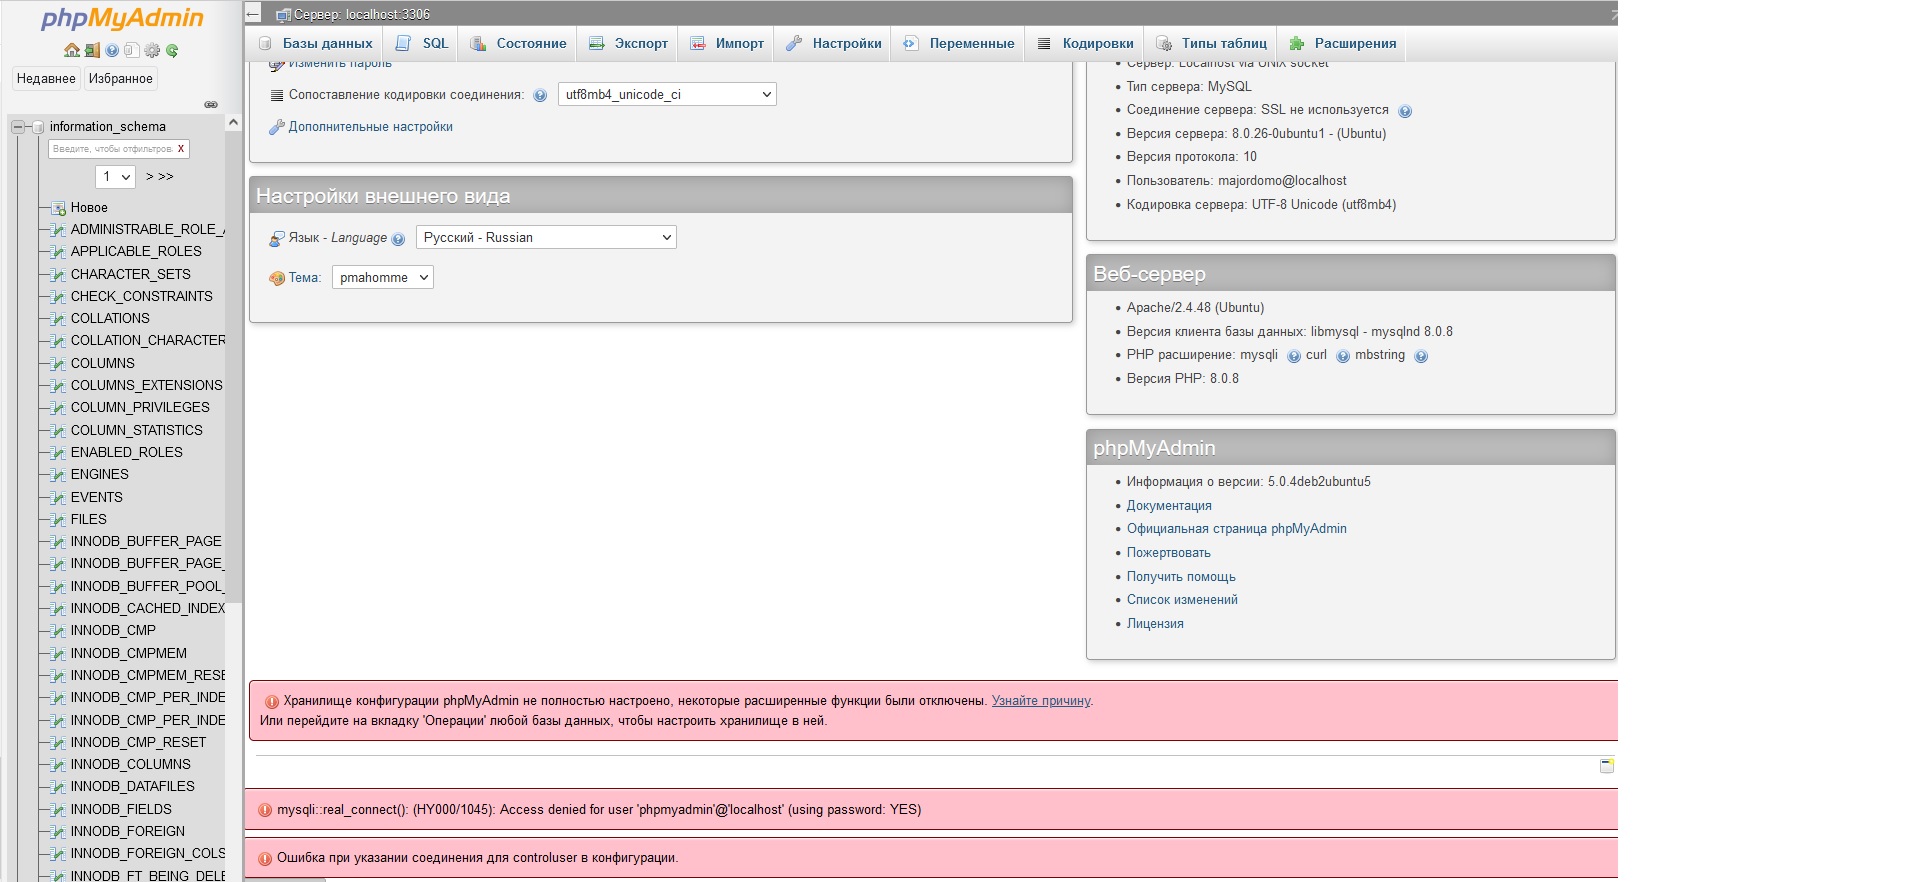Click the log out door icon
Viewport: 1907px width, 882px height.
[x=92, y=50]
